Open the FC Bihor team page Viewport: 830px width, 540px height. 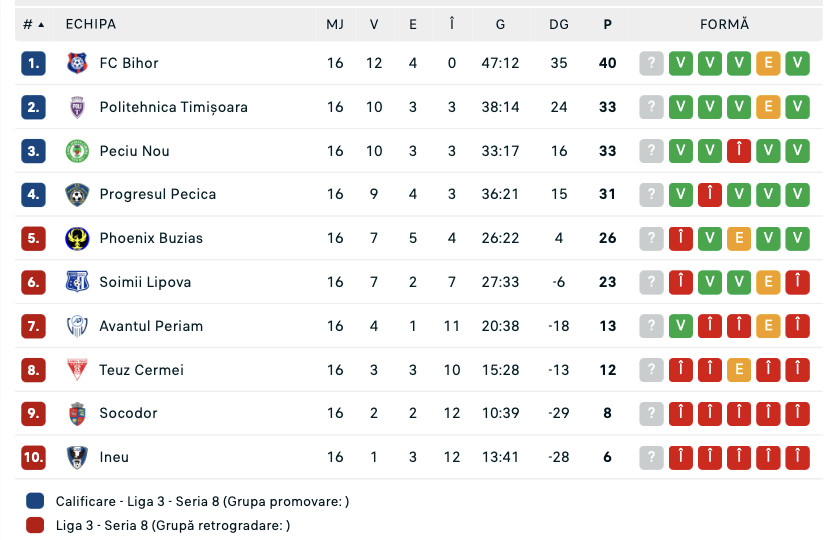[x=129, y=63]
